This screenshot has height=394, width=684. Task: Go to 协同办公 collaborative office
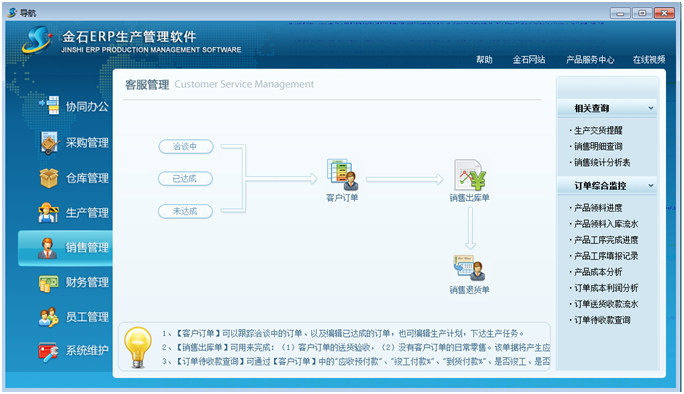coord(74,106)
